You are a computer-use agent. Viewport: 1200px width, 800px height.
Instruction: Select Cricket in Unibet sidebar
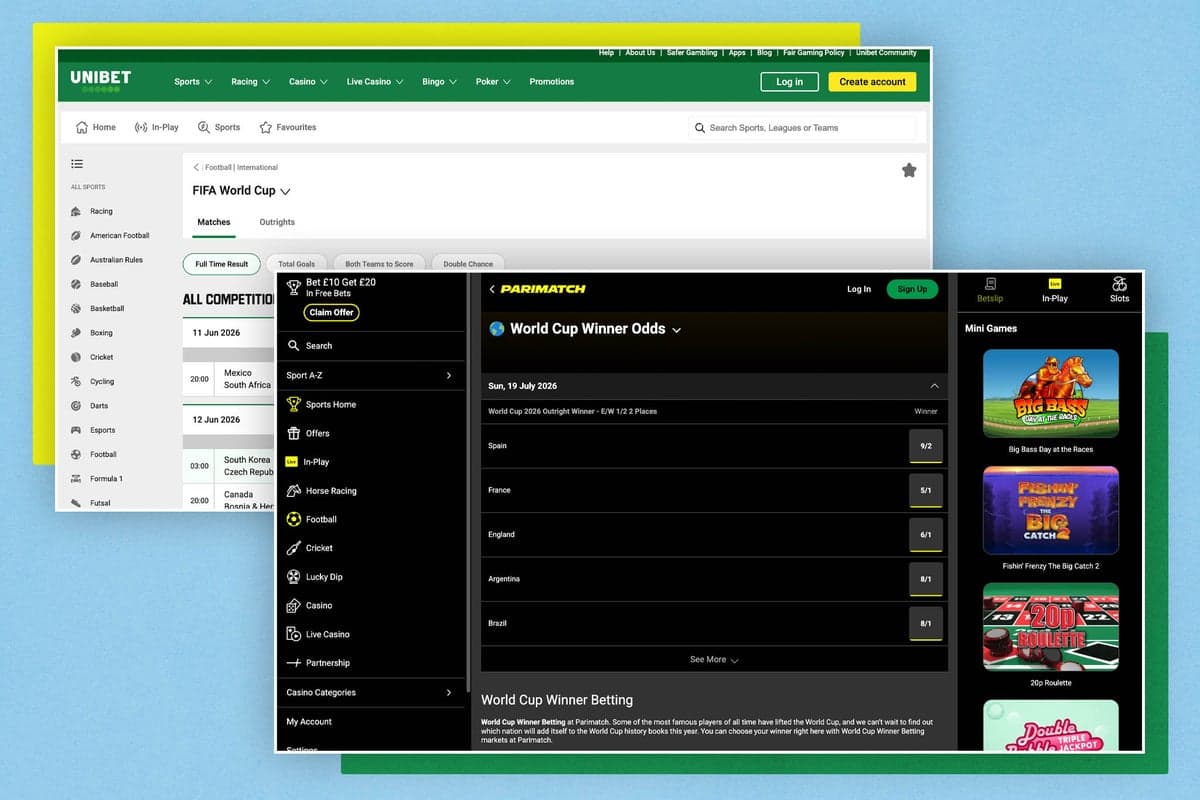point(92,357)
